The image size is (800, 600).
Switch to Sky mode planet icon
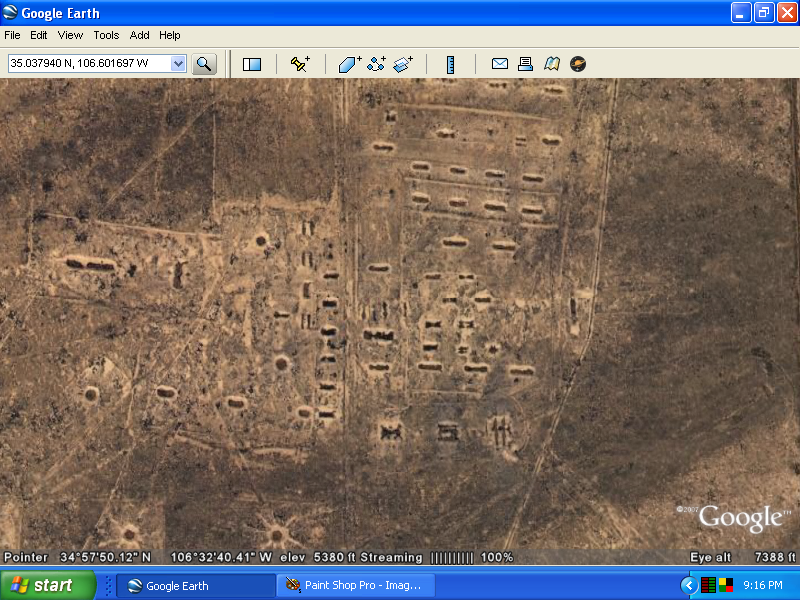[x=578, y=64]
